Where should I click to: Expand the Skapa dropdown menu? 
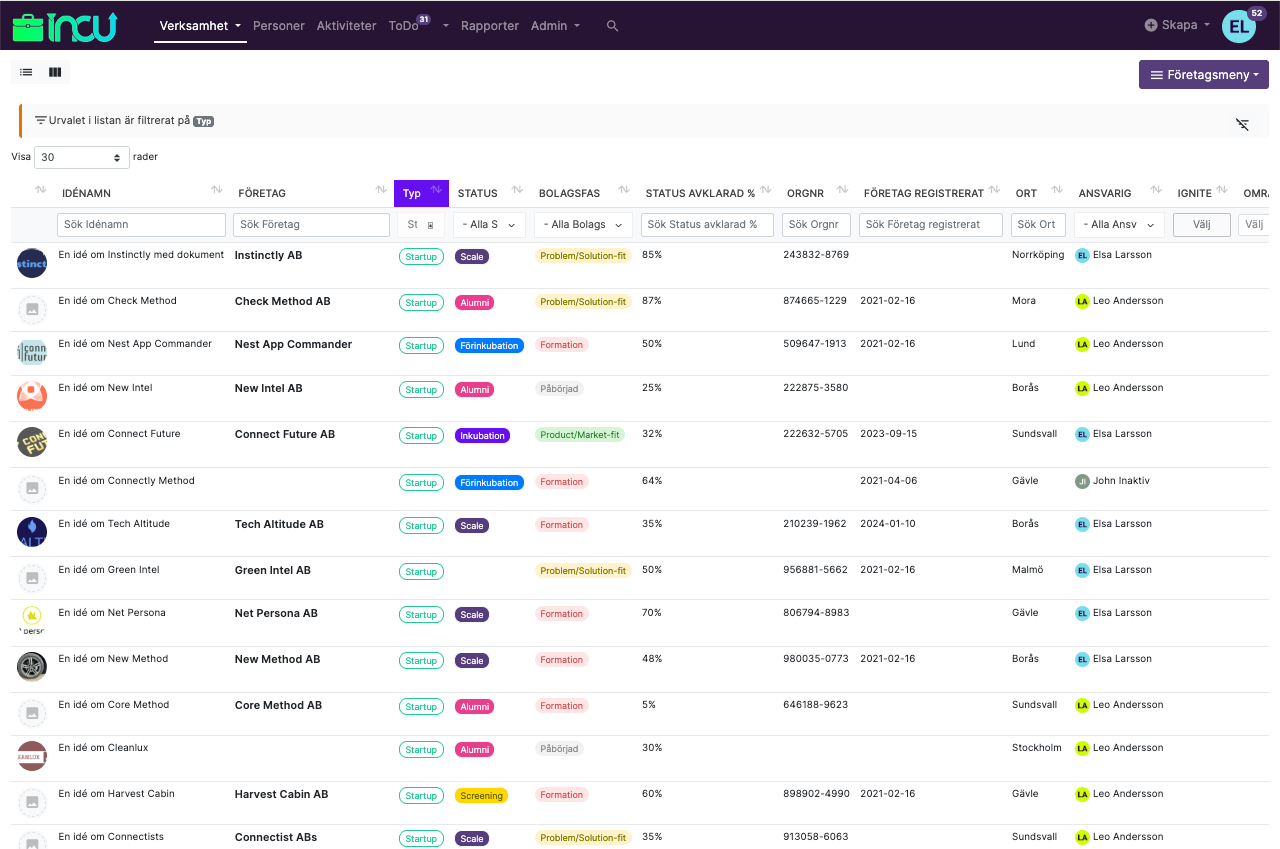coord(1176,26)
